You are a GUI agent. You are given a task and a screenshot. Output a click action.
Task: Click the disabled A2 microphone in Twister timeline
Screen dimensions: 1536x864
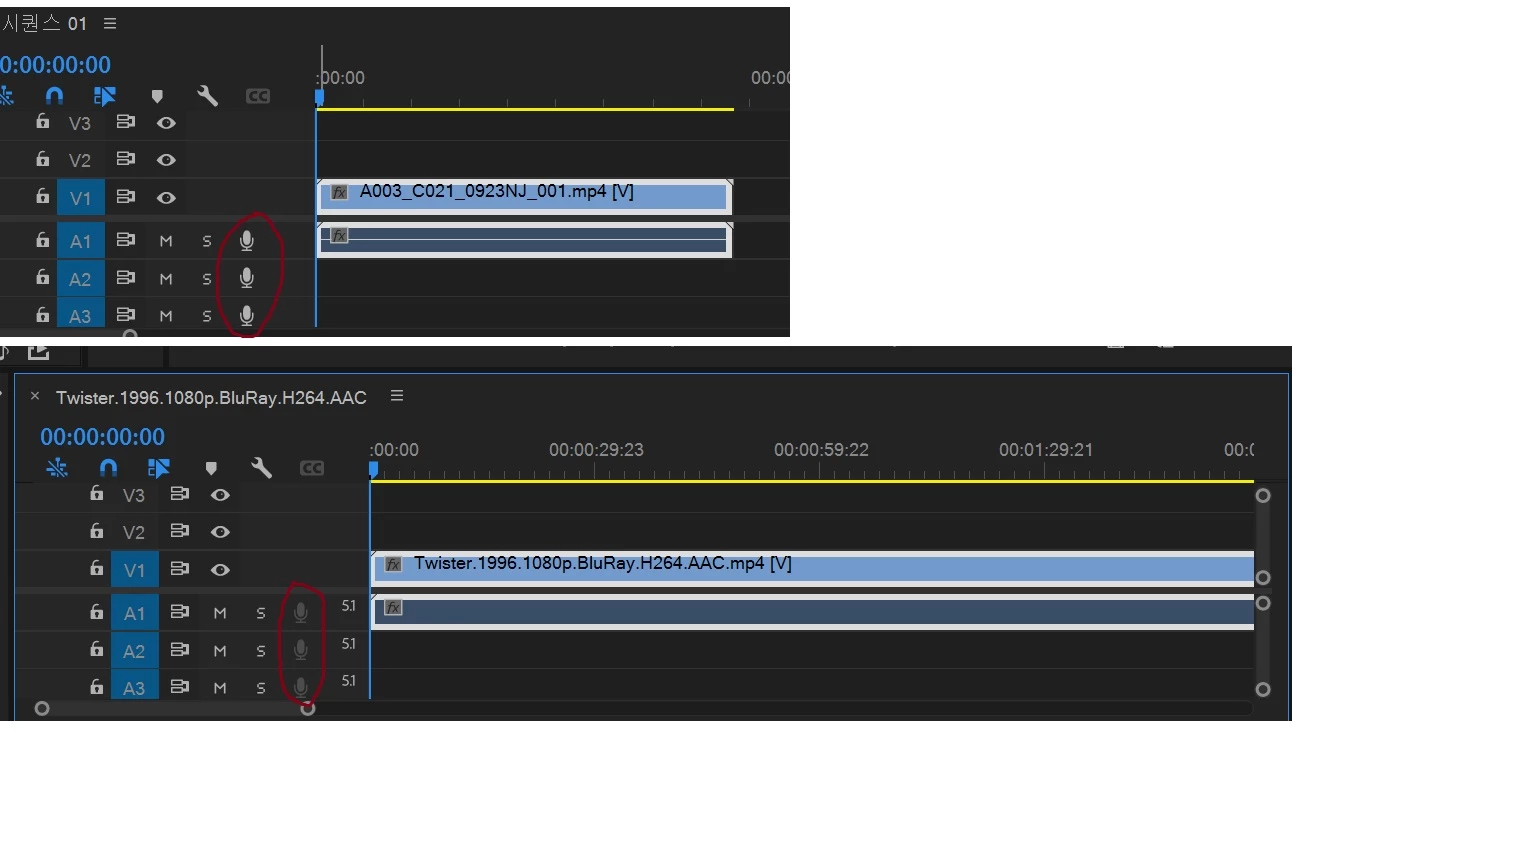pos(301,650)
